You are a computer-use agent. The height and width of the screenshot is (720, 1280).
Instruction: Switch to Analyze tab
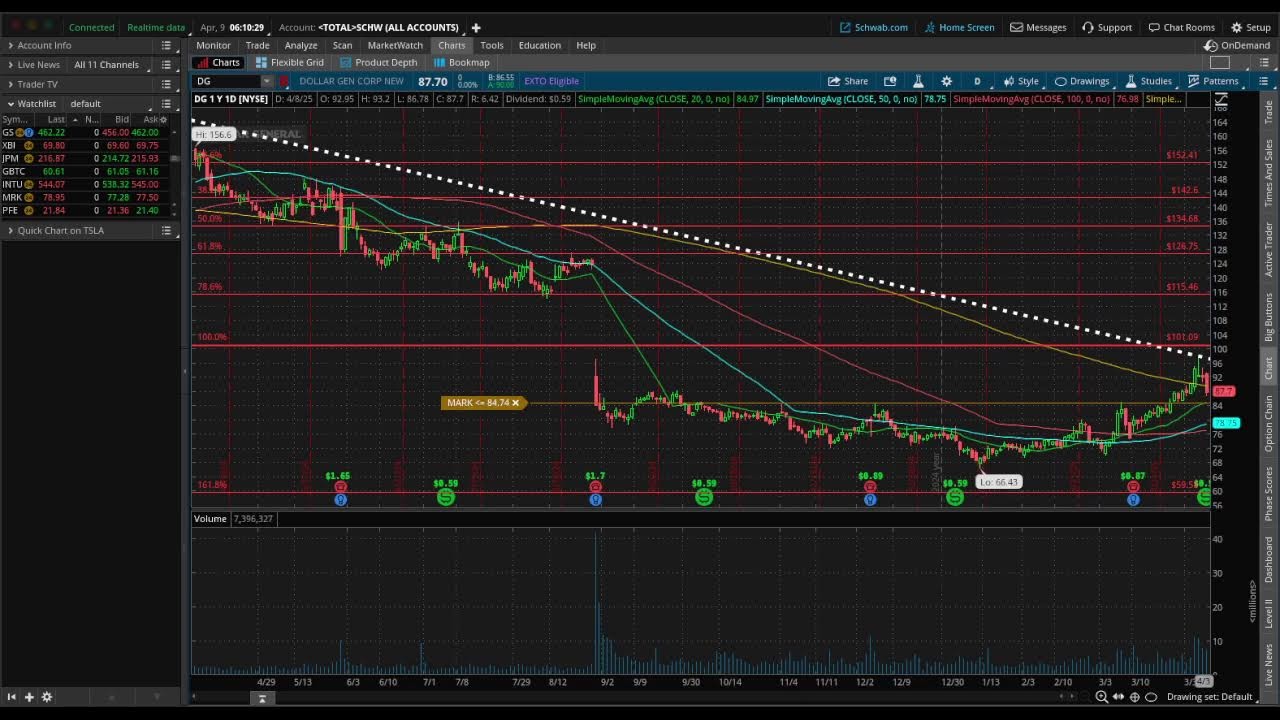[x=300, y=45]
